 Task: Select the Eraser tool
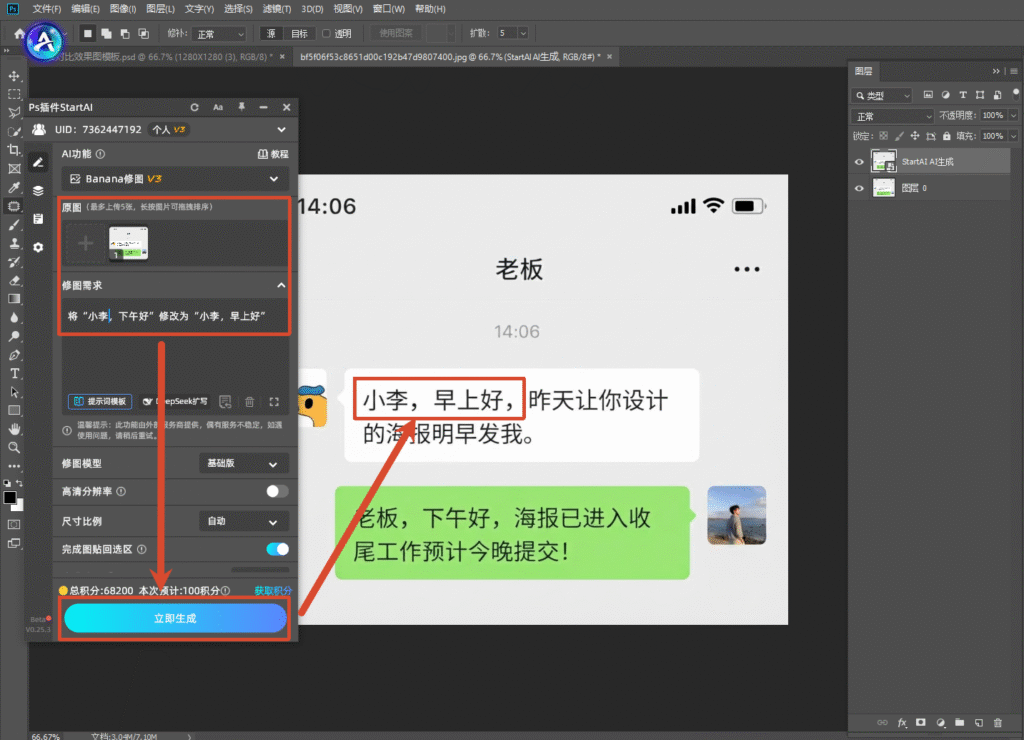click(14, 281)
